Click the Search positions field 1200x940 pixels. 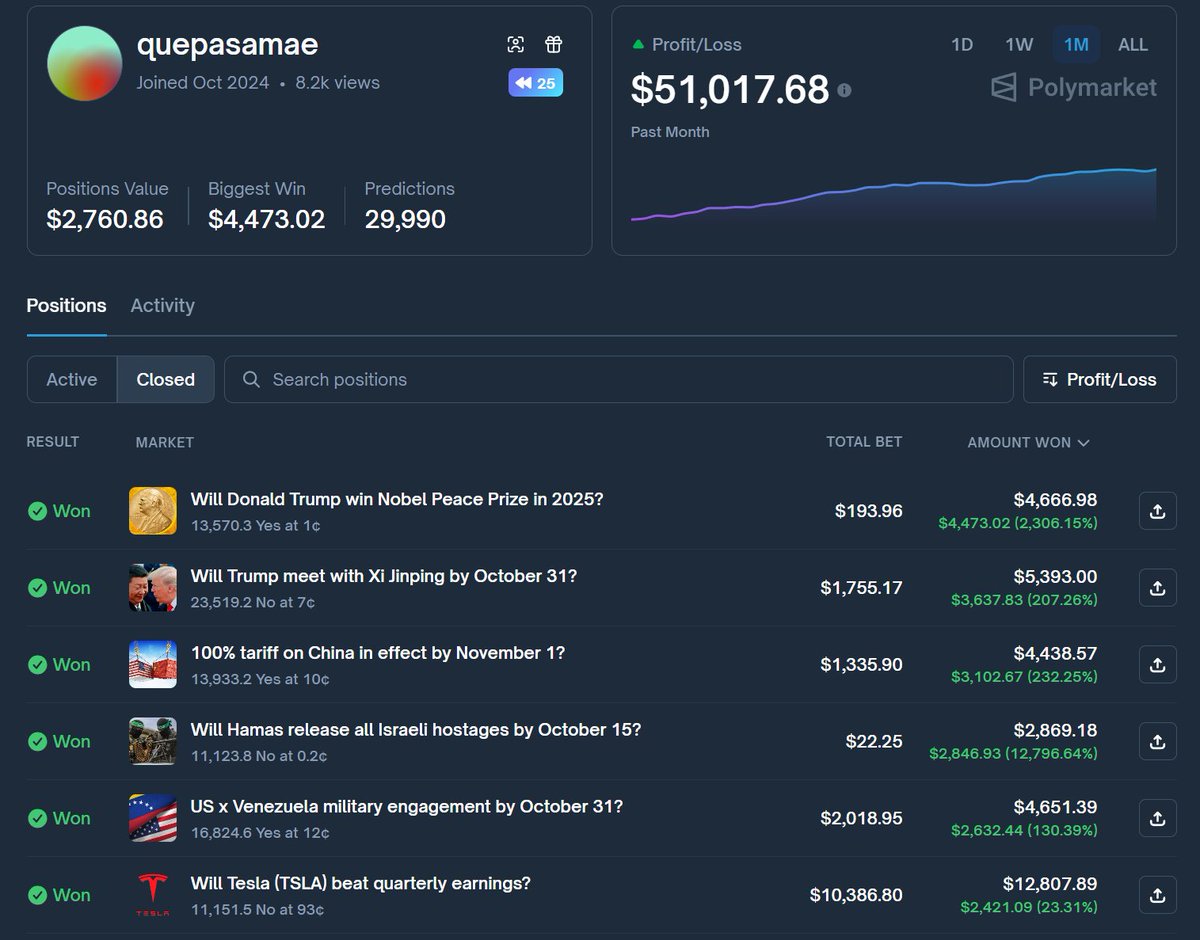click(619, 379)
